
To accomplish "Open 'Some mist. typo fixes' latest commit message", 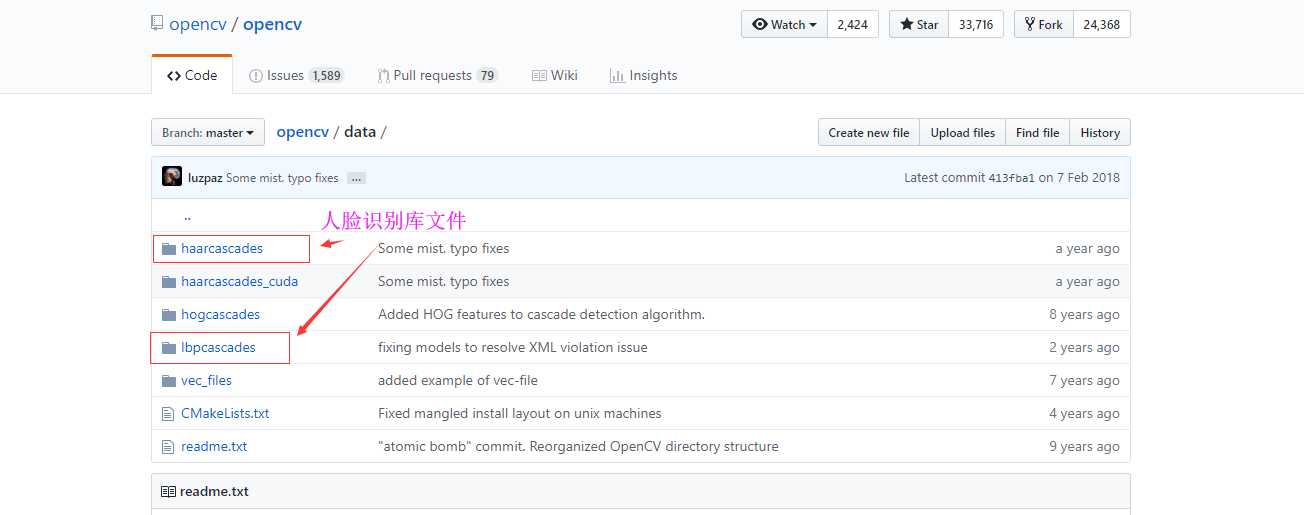I will (282, 178).
